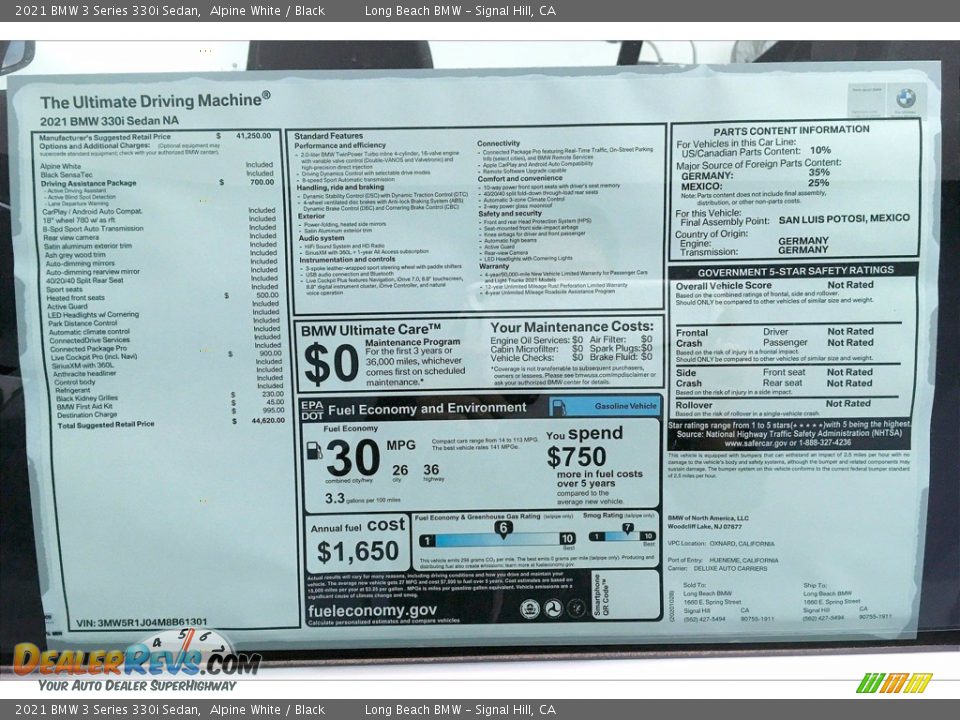The image size is (960, 720).
Task: Select the 700.00 package price
Action: (261, 182)
